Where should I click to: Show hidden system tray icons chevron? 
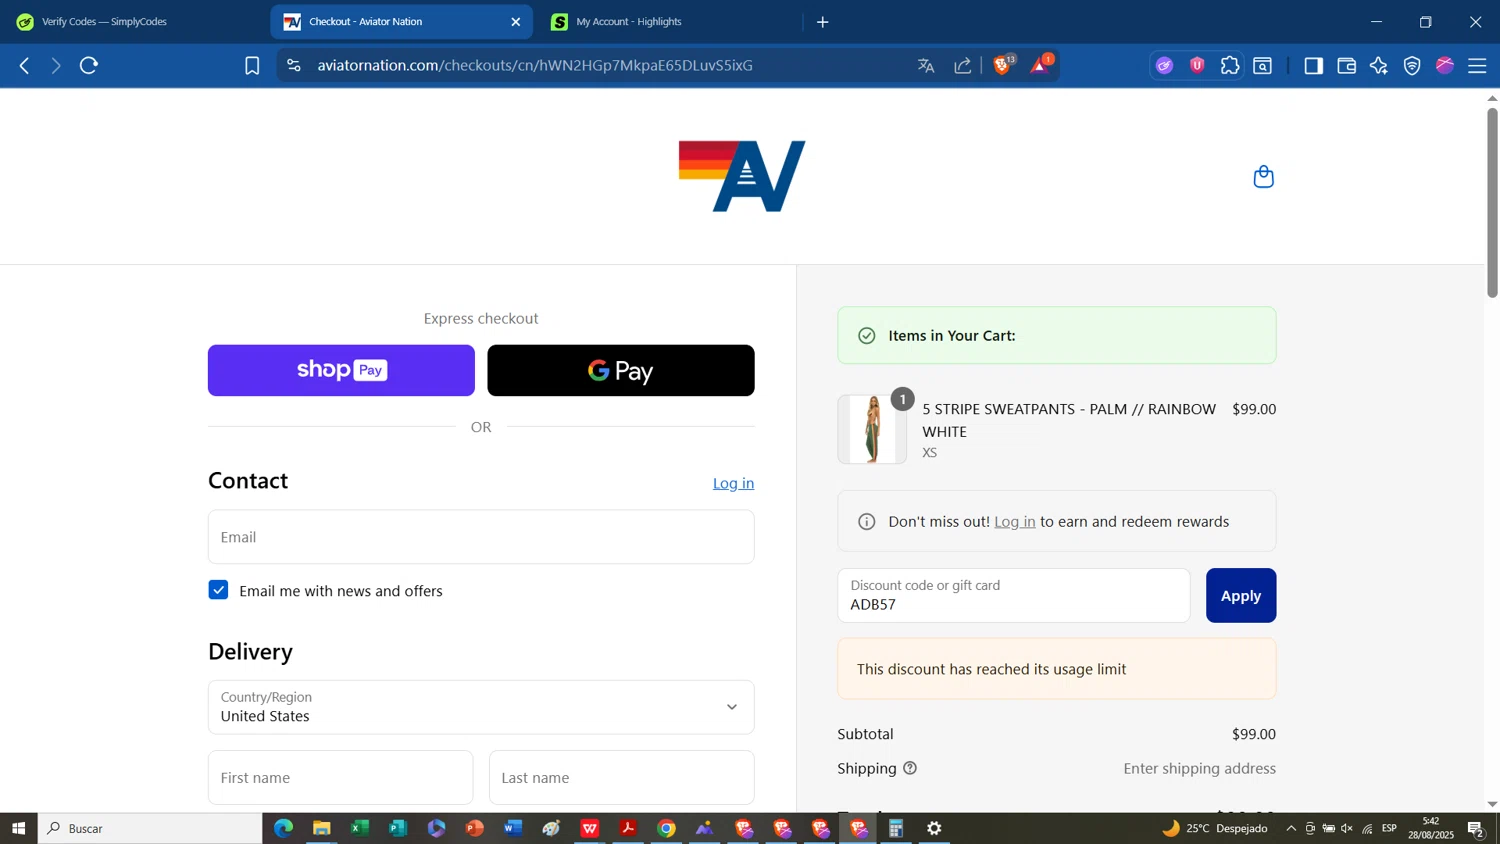tap(1291, 828)
